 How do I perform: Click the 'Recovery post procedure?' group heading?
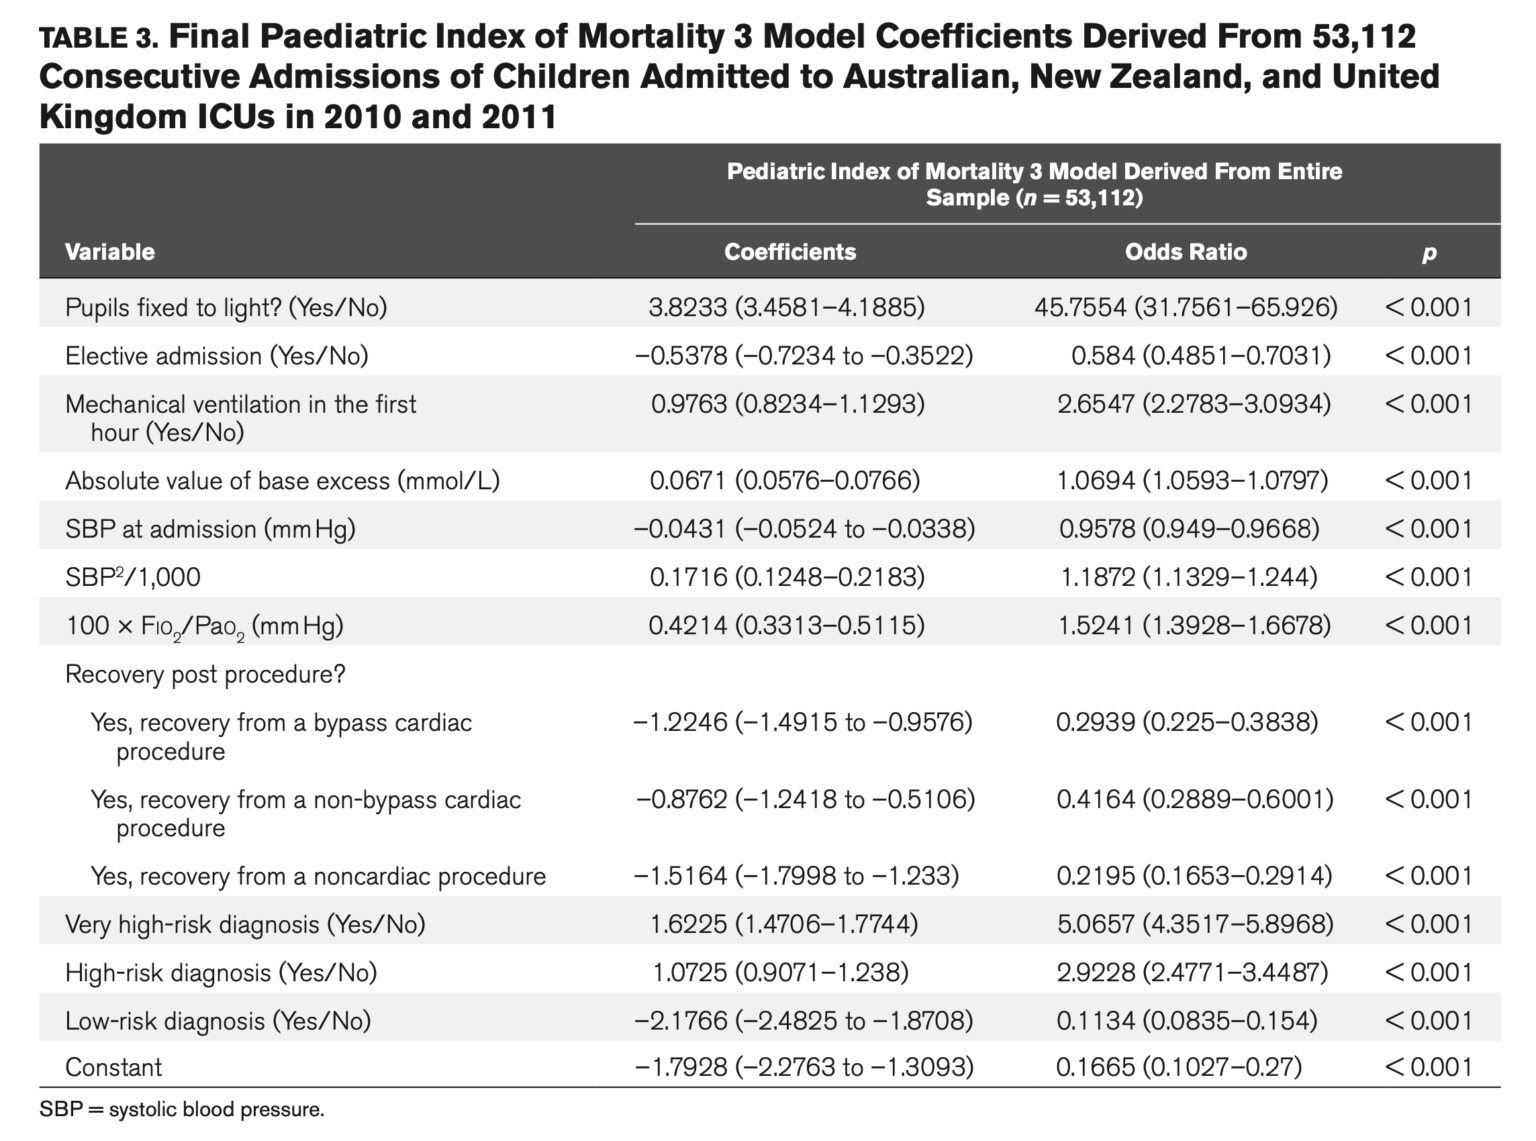[205, 674]
